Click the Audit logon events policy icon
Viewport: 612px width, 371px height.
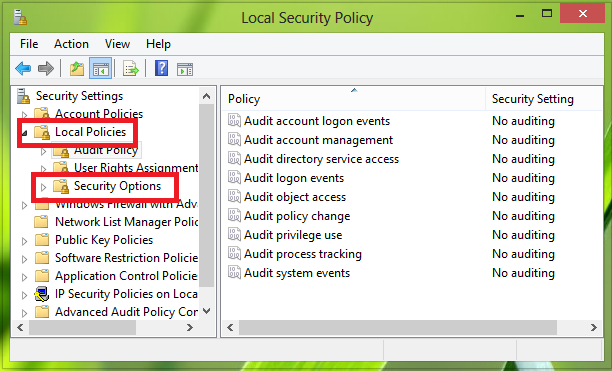click(x=234, y=178)
